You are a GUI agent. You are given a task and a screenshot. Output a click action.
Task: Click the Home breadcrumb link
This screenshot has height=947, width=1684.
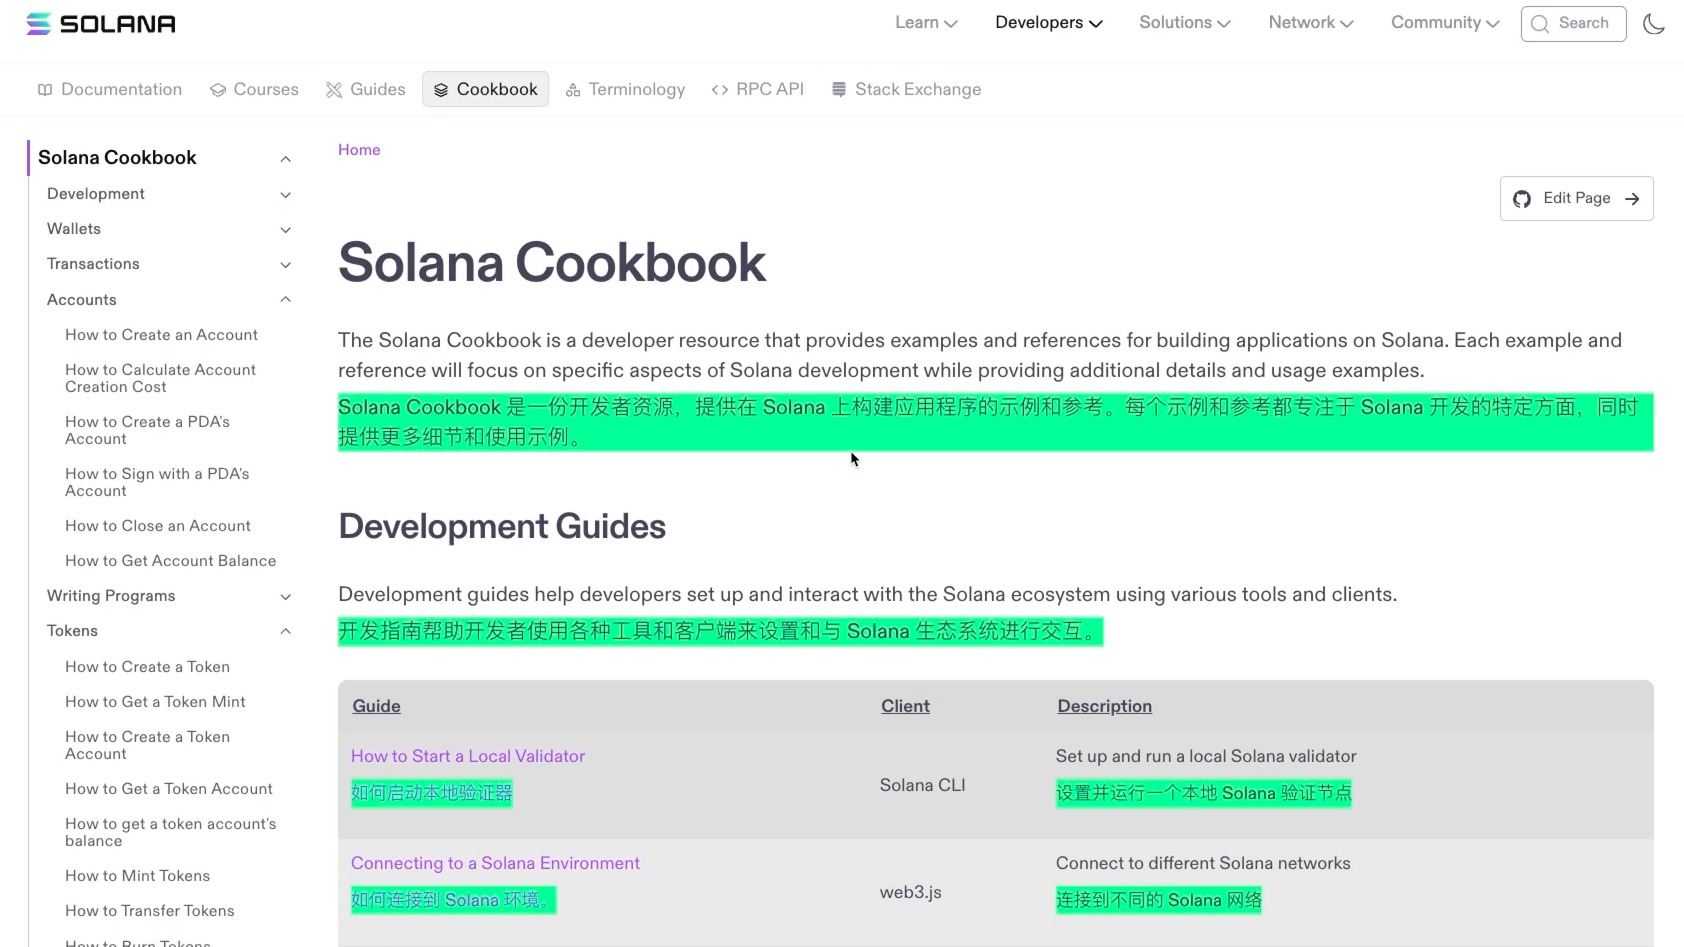coord(359,150)
